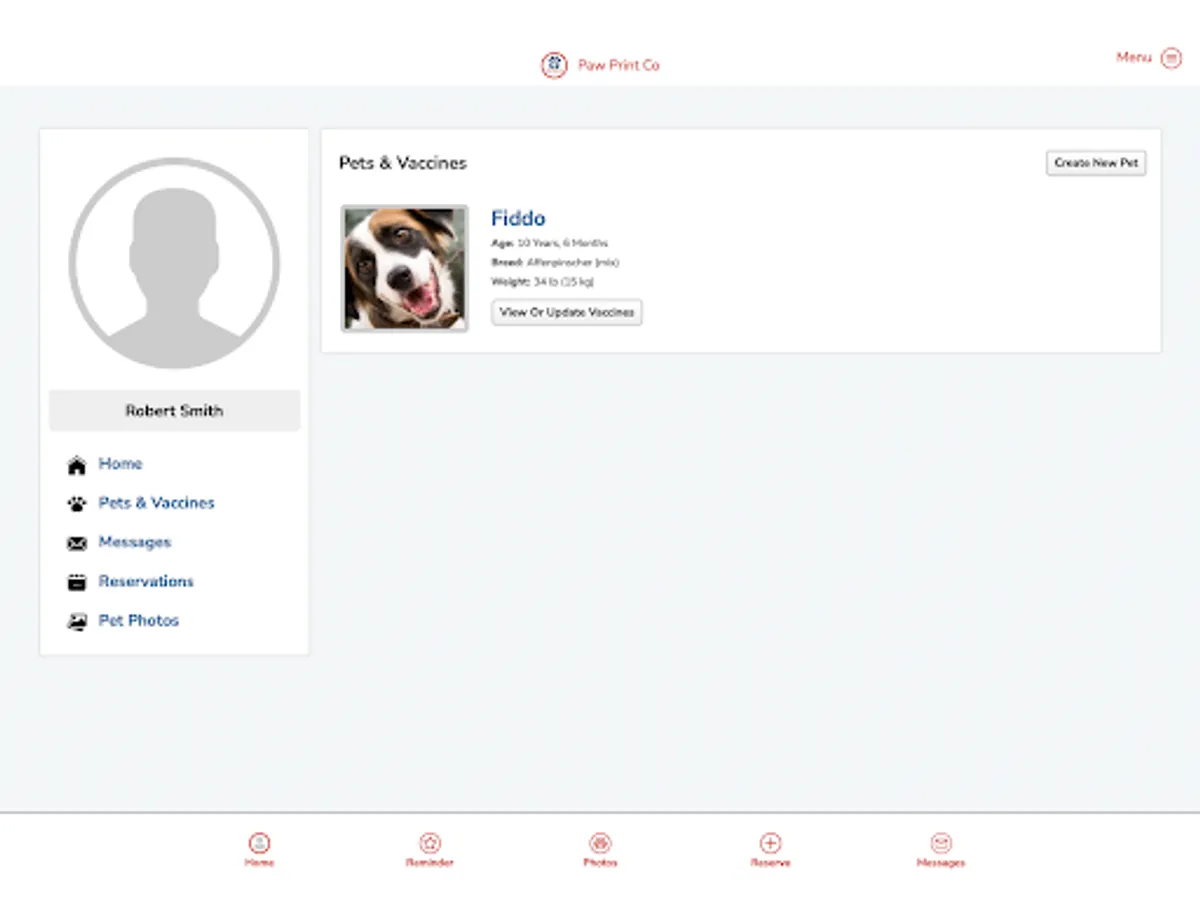Image resolution: width=1200 pixels, height=900 pixels.
Task: Open the Messages icon in bottom navigation
Action: 940,845
